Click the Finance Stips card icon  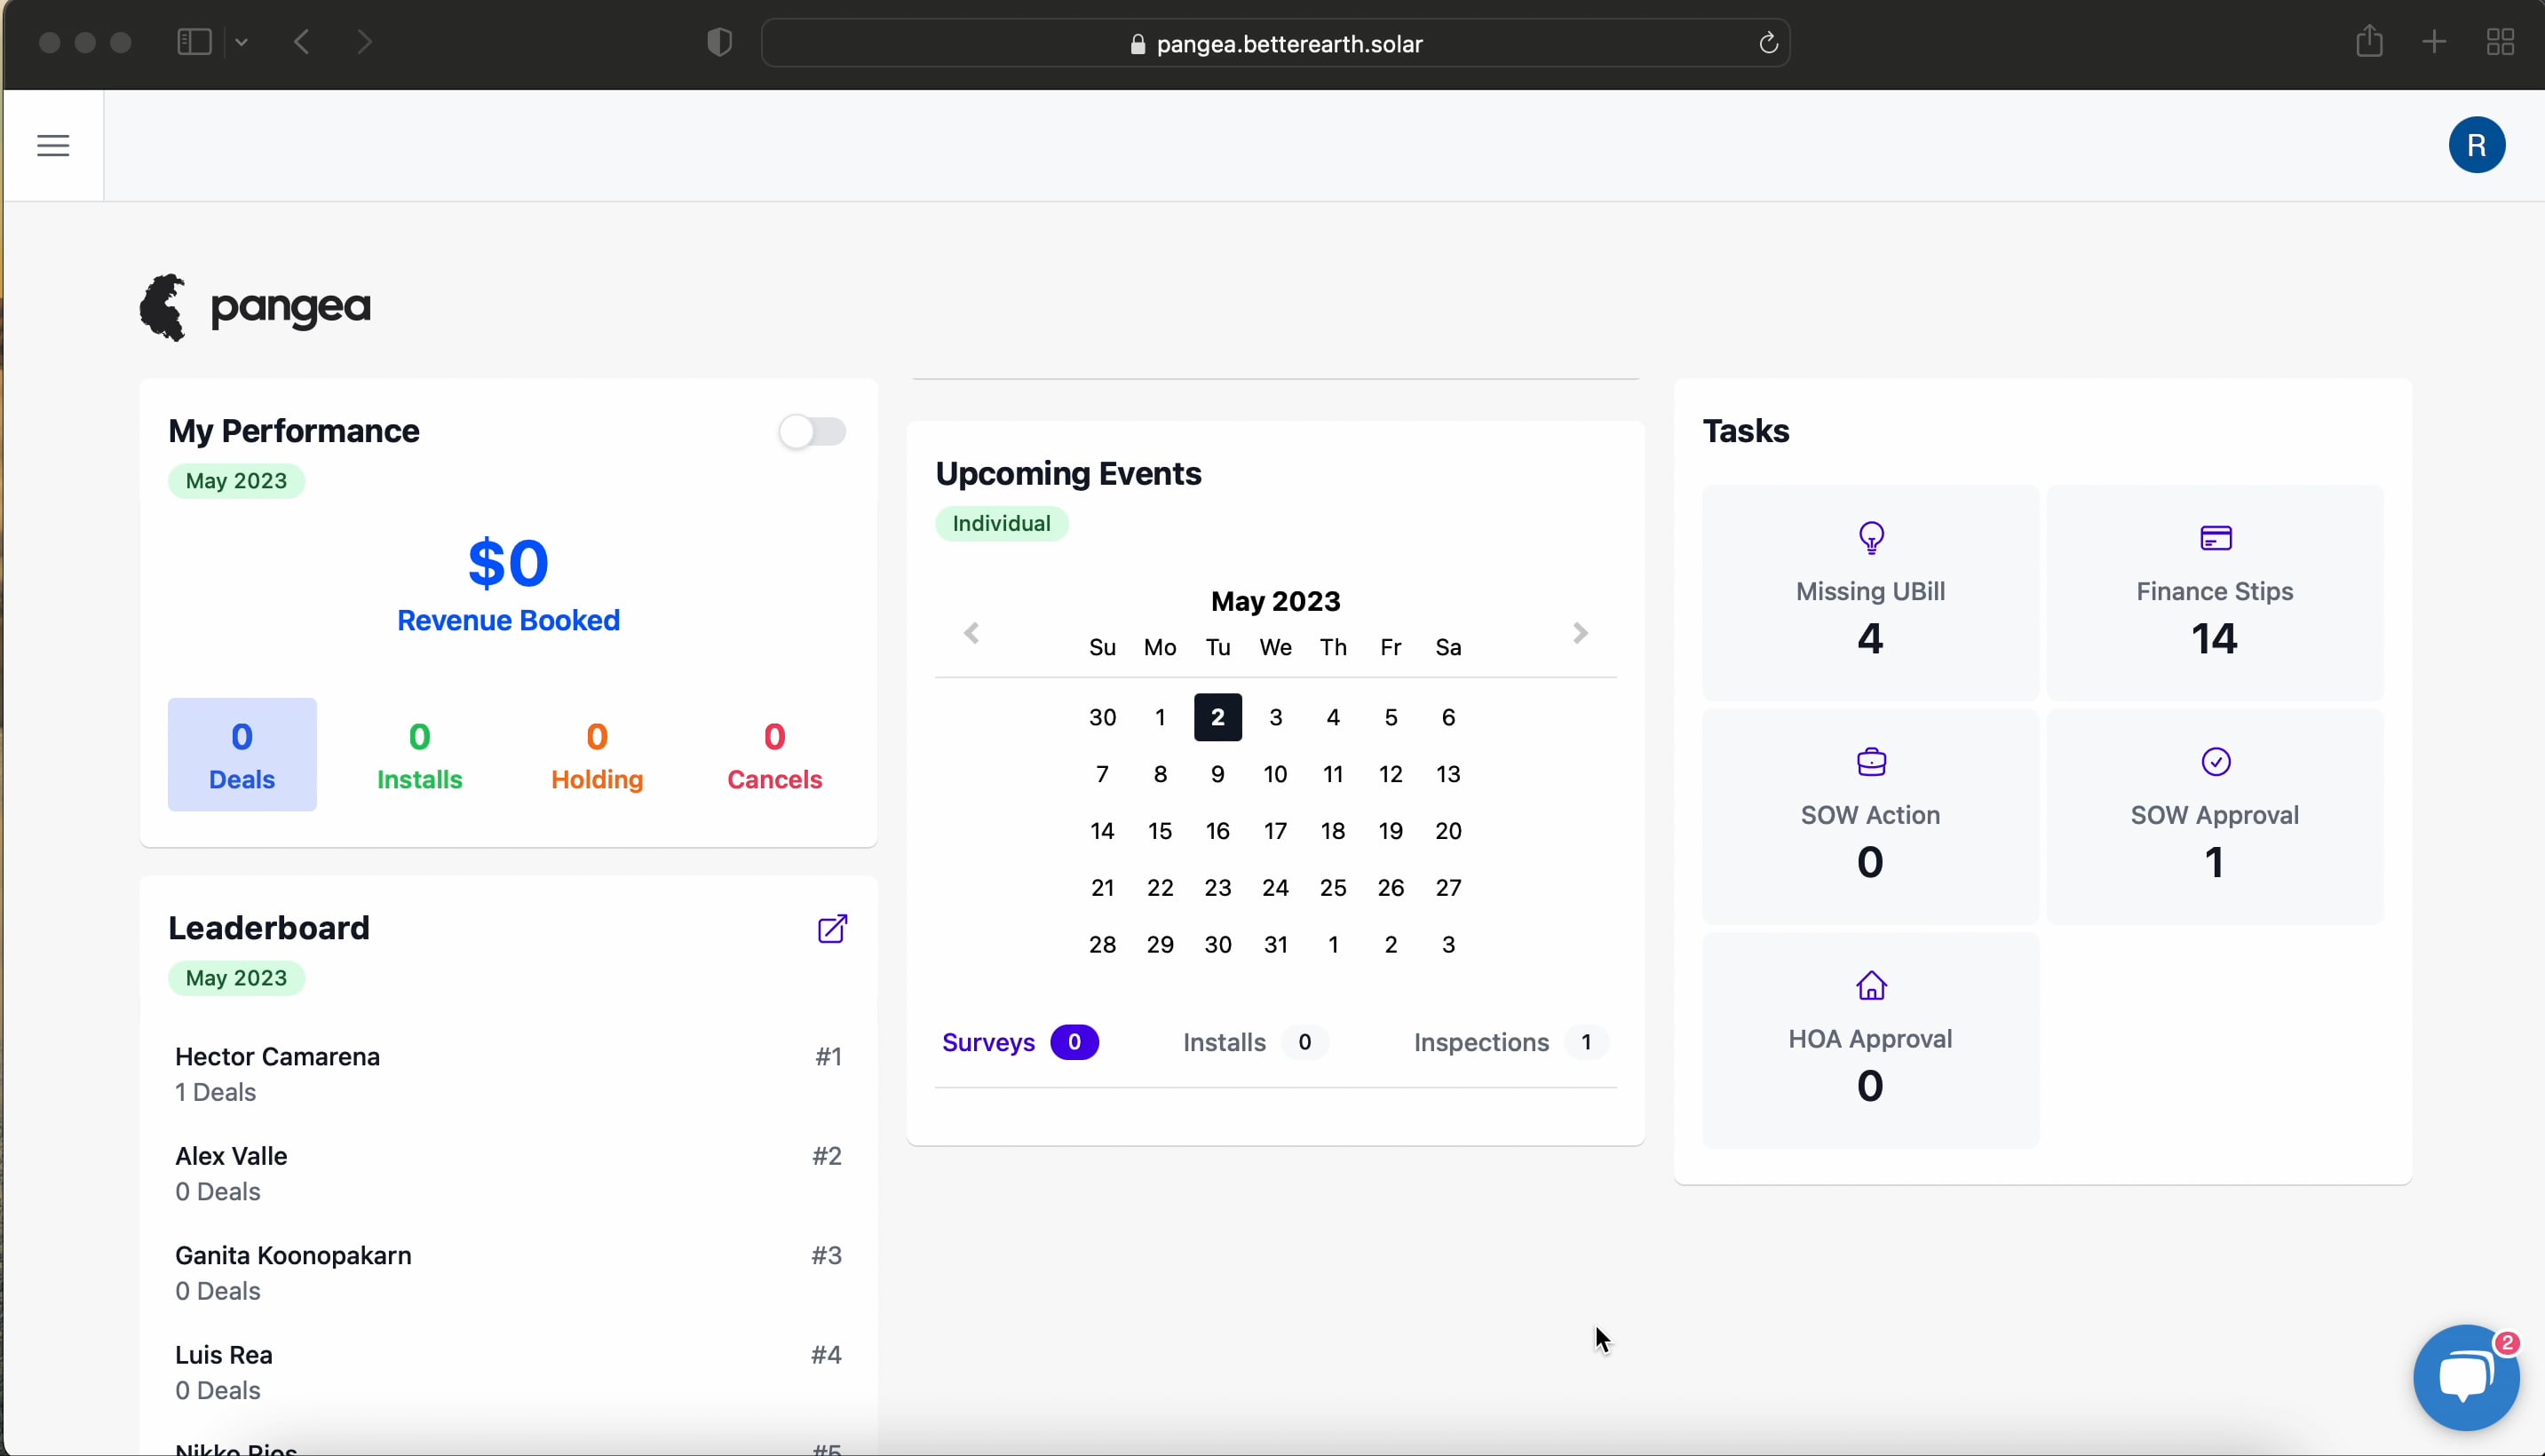pyautogui.click(x=2215, y=538)
